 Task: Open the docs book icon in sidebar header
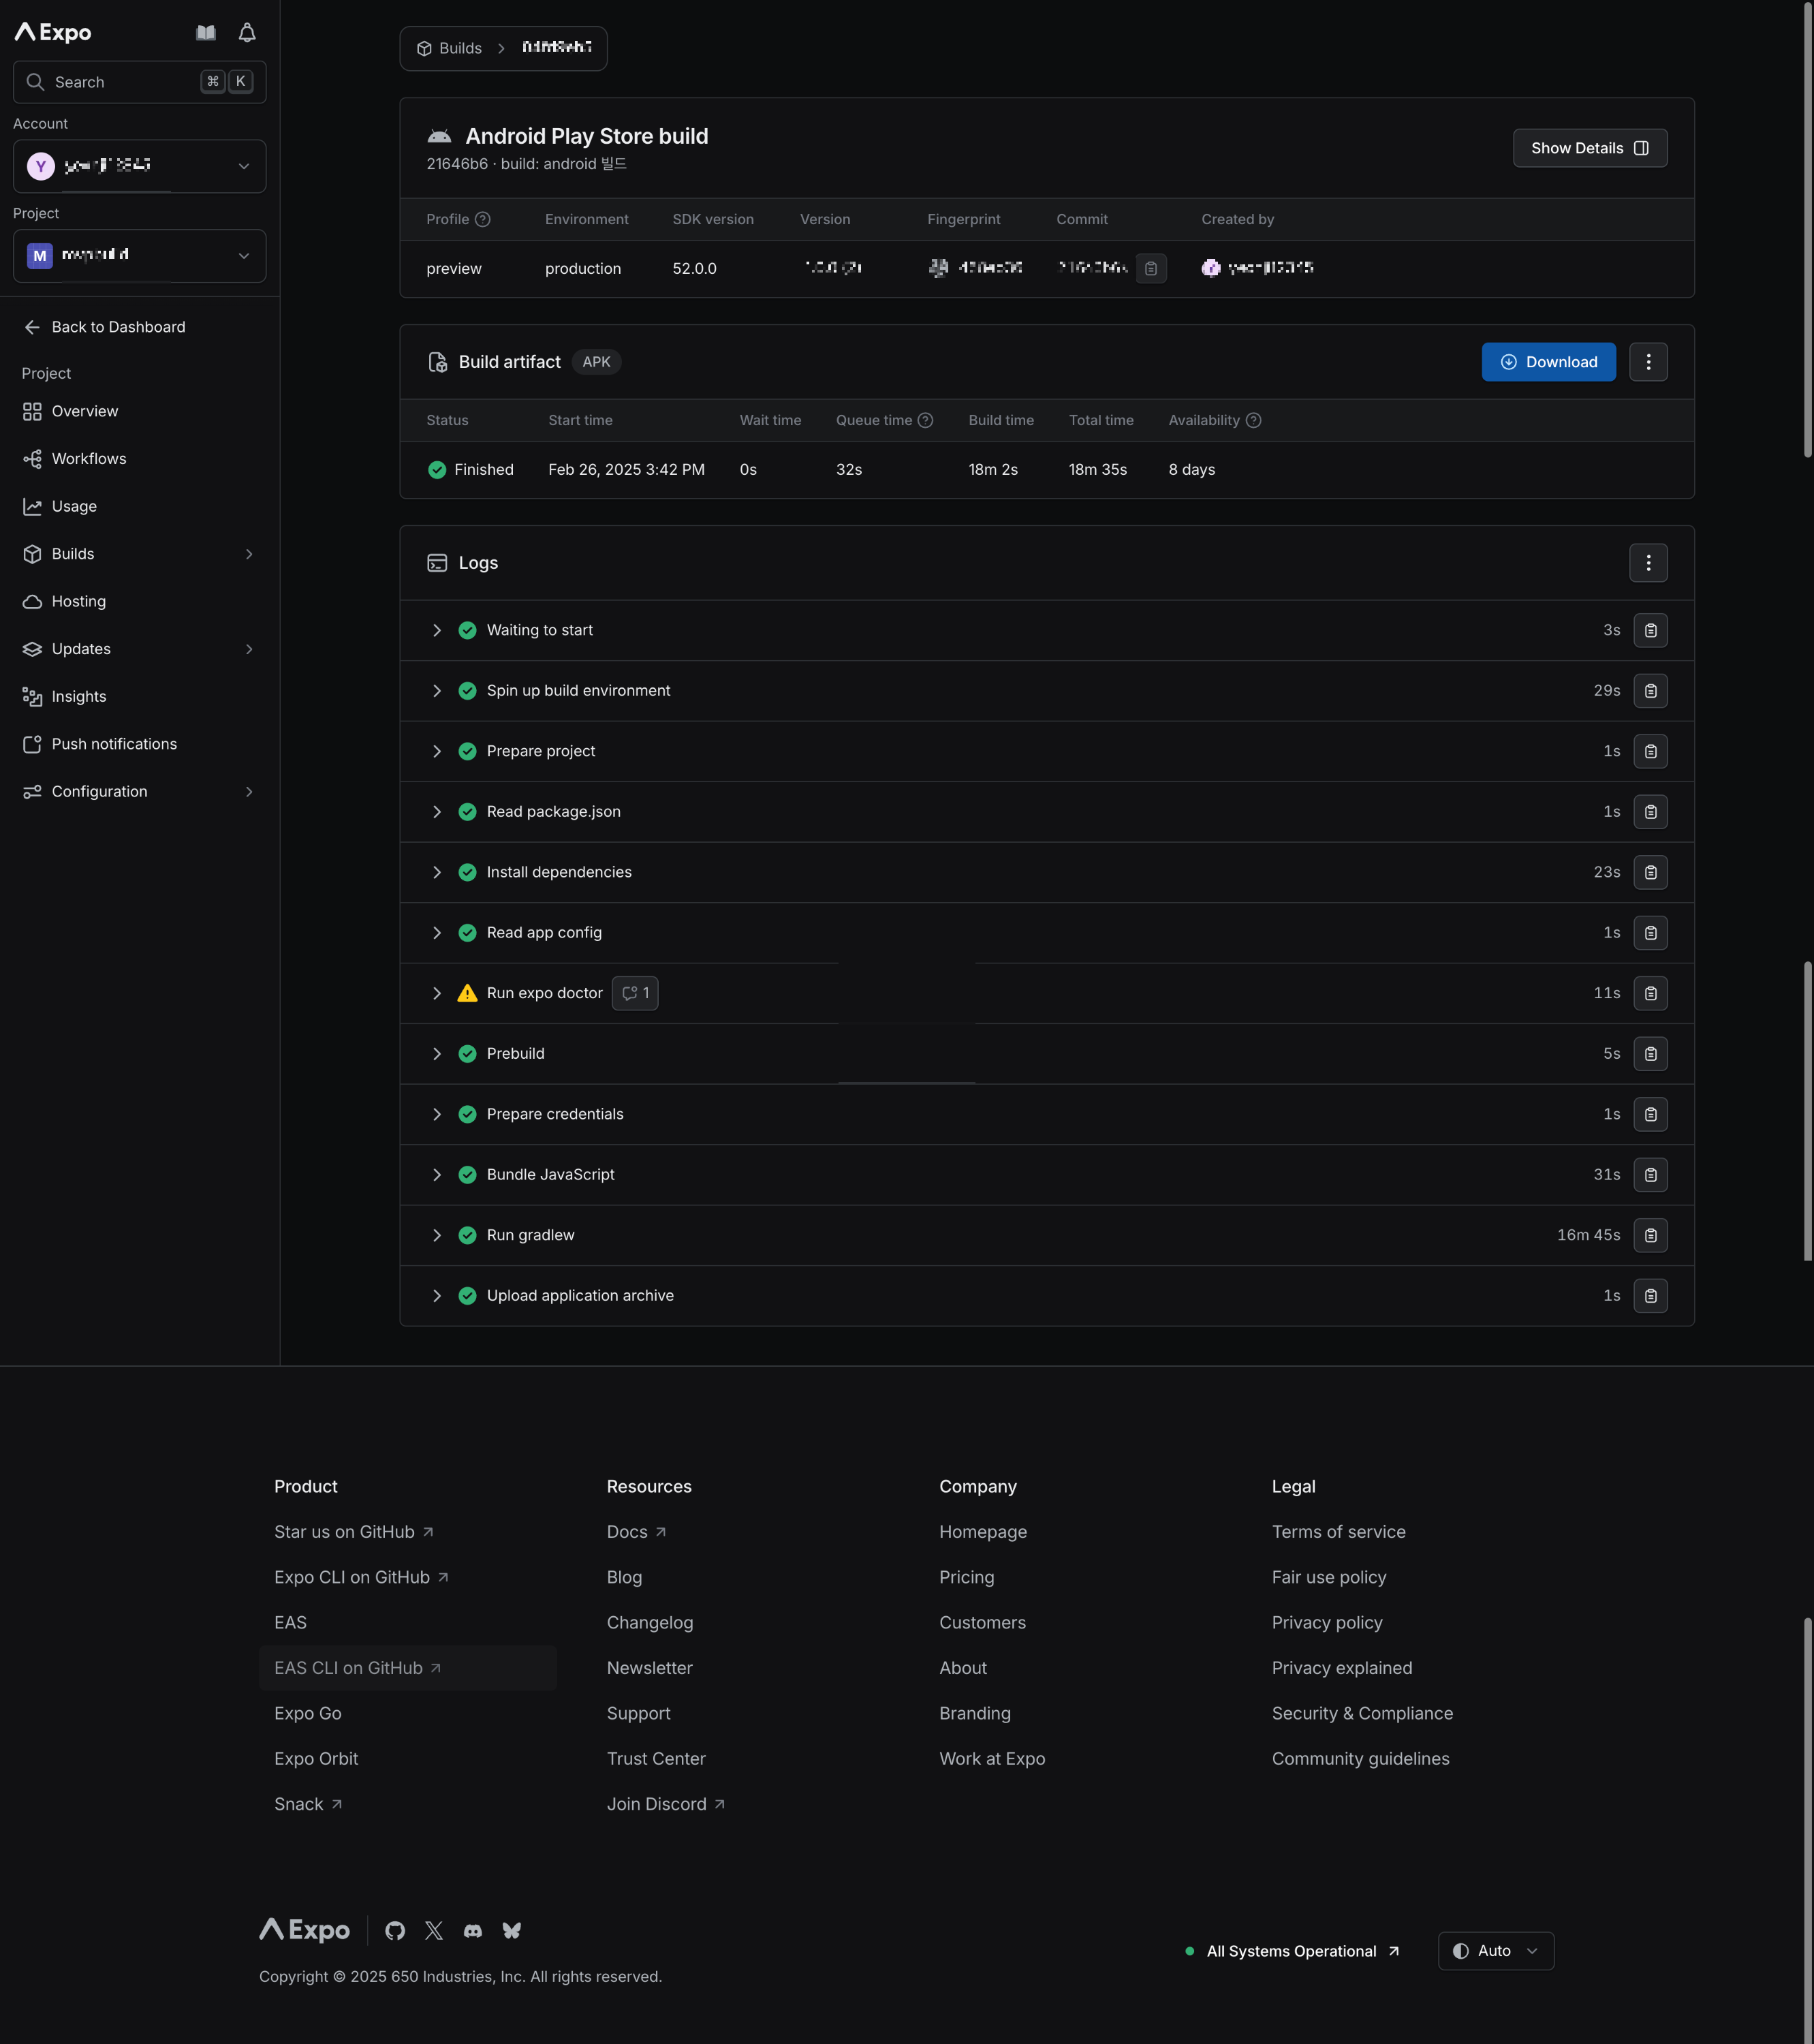pyautogui.click(x=206, y=33)
